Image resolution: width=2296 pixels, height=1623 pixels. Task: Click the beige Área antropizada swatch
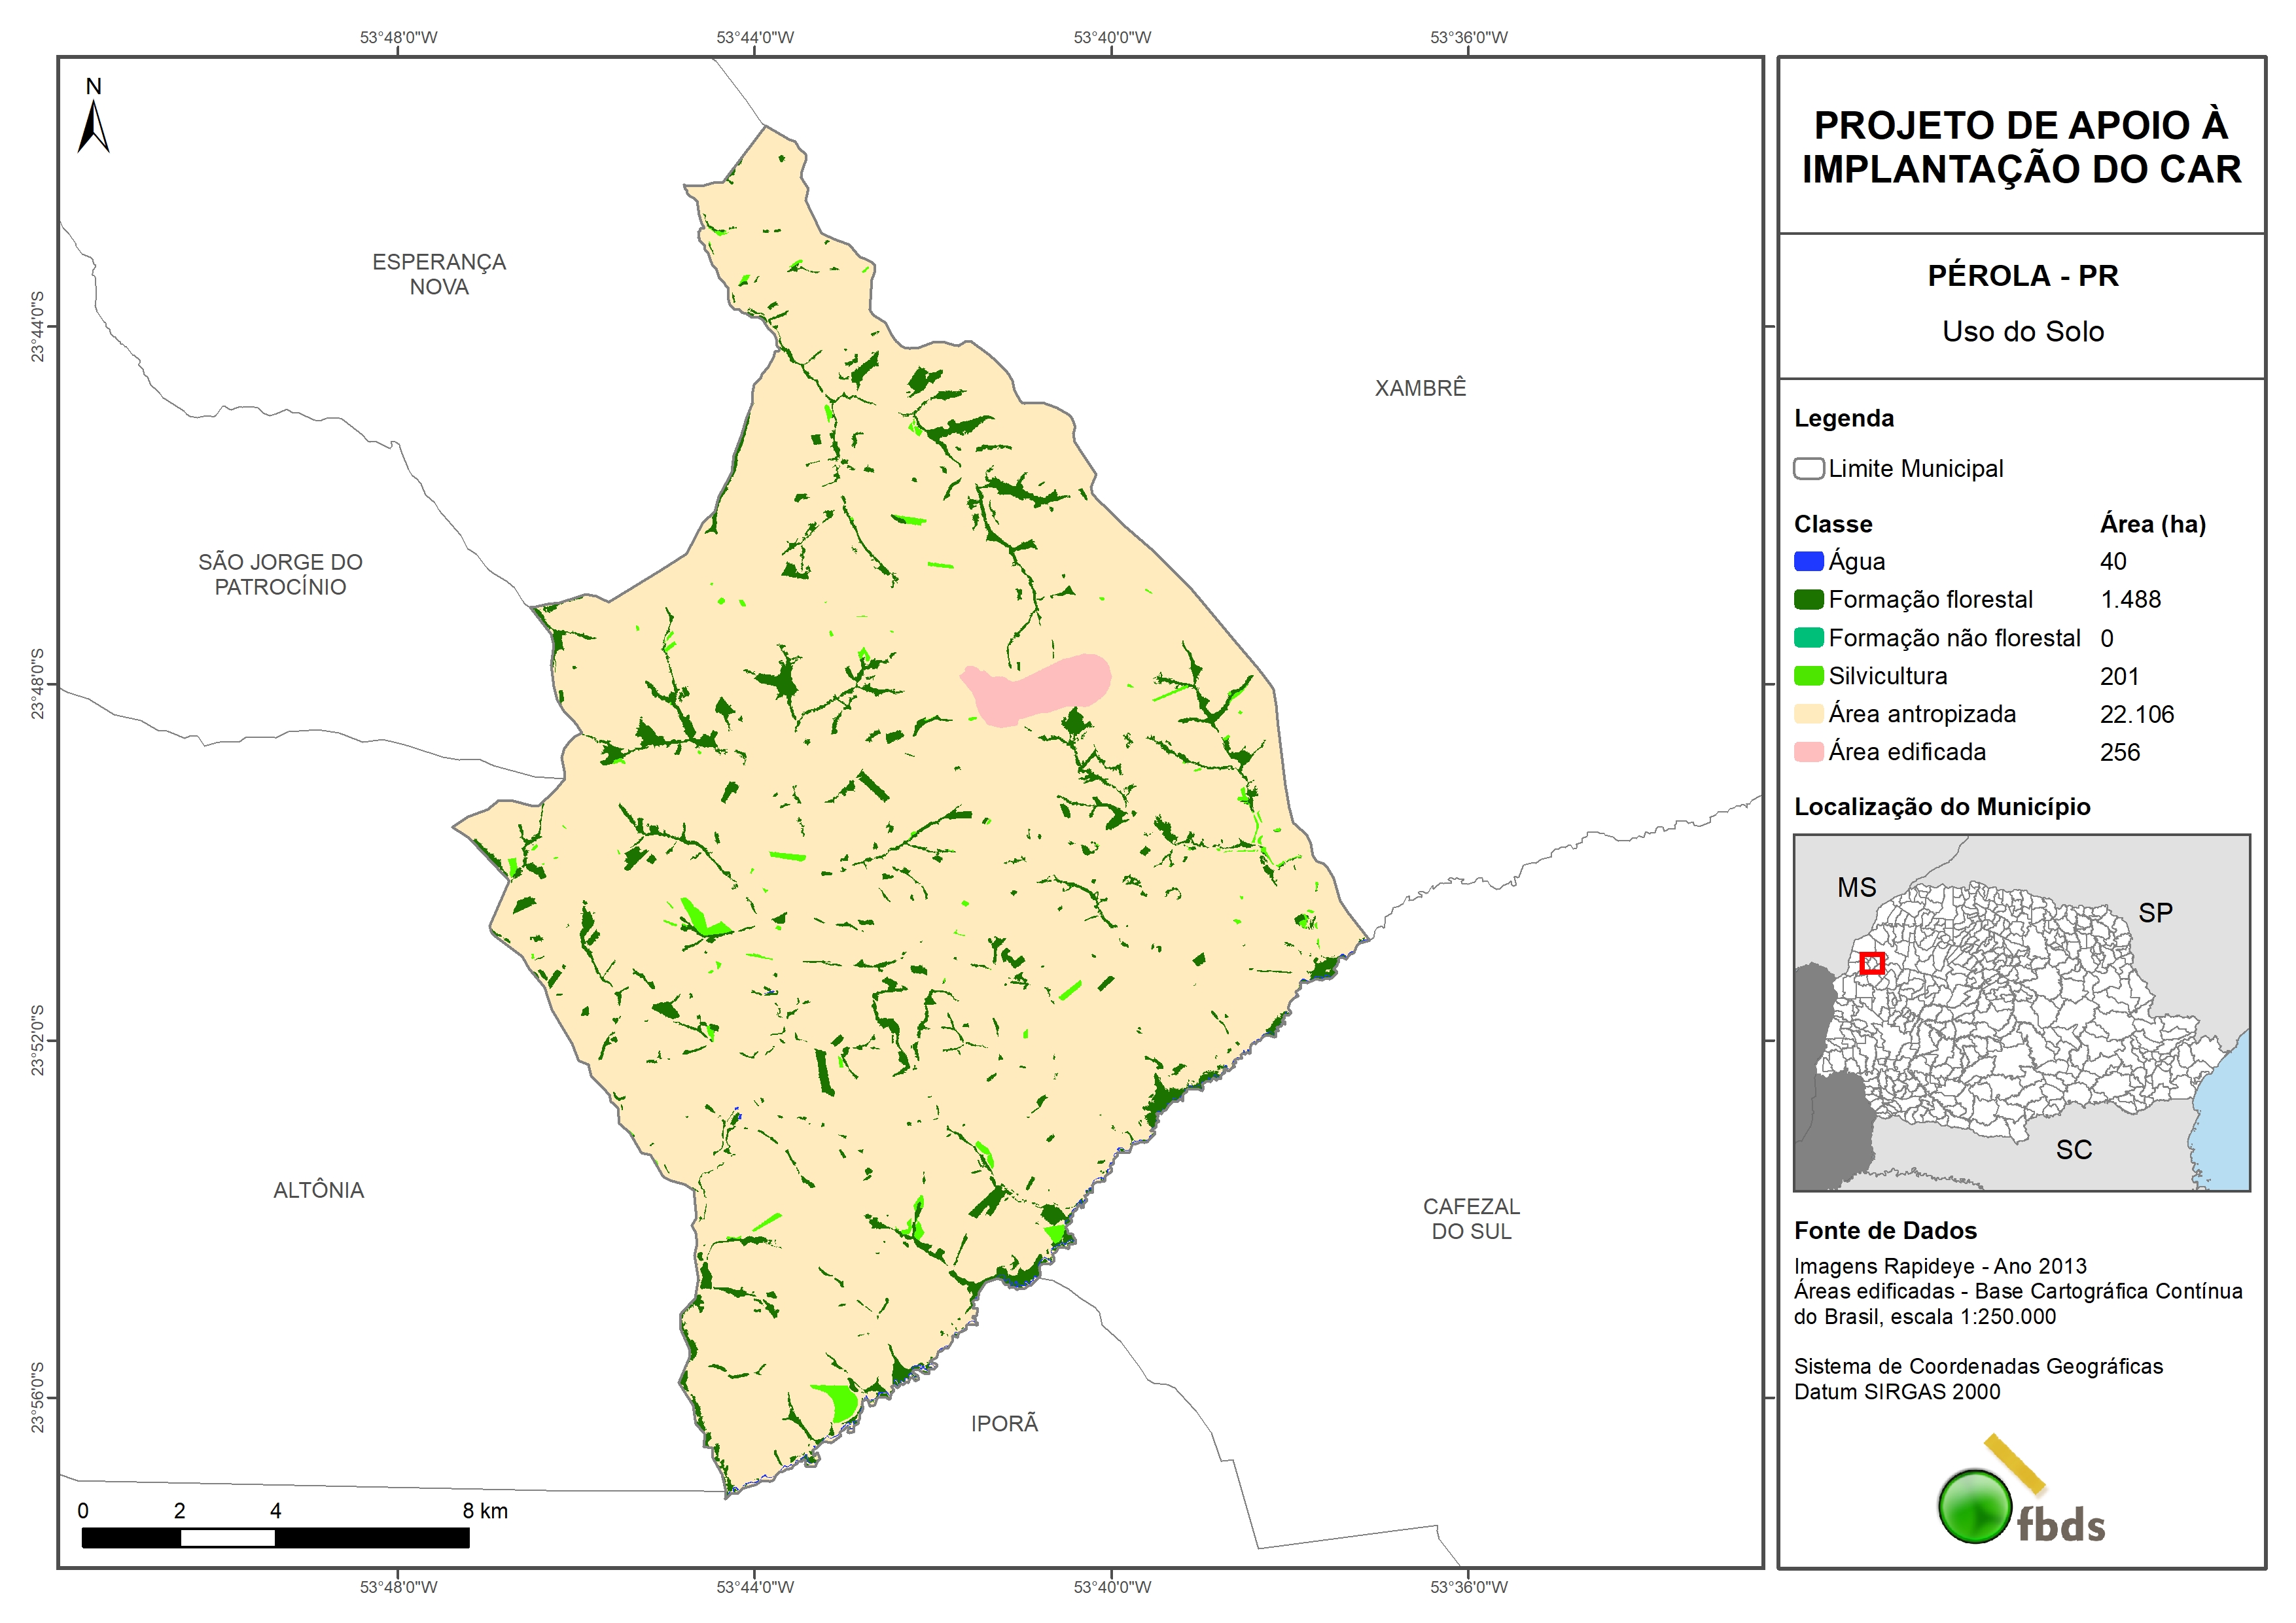(x=1808, y=714)
